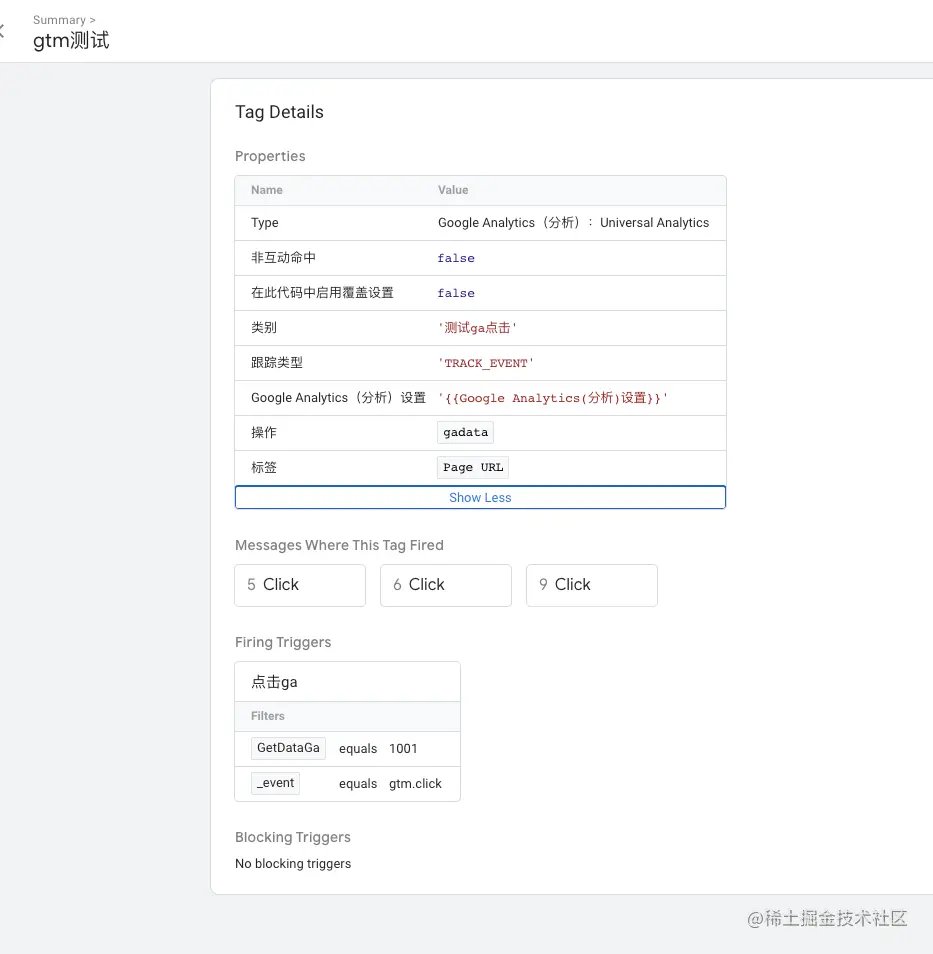Select the Messages Where This Tag Fired heading
This screenshot has height=954, width=933.
pos(339,545)
